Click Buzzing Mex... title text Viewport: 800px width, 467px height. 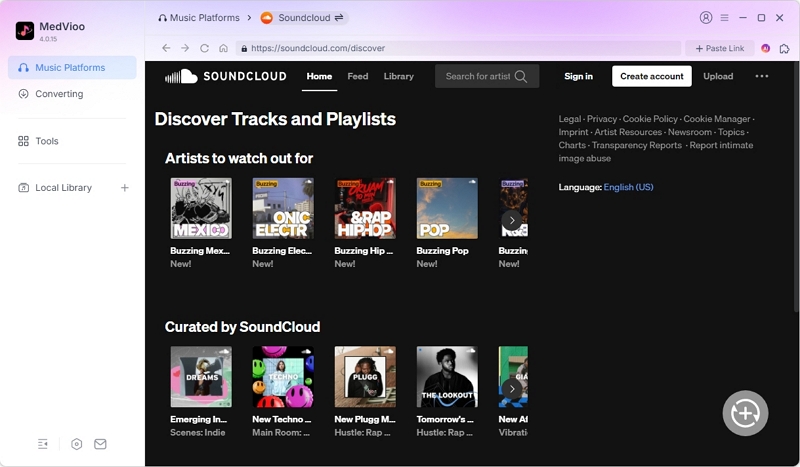tap(200, 251)
